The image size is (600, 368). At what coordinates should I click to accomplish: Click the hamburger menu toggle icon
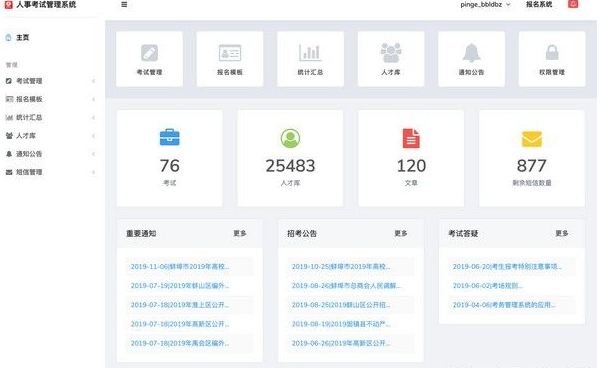point(124,5)
